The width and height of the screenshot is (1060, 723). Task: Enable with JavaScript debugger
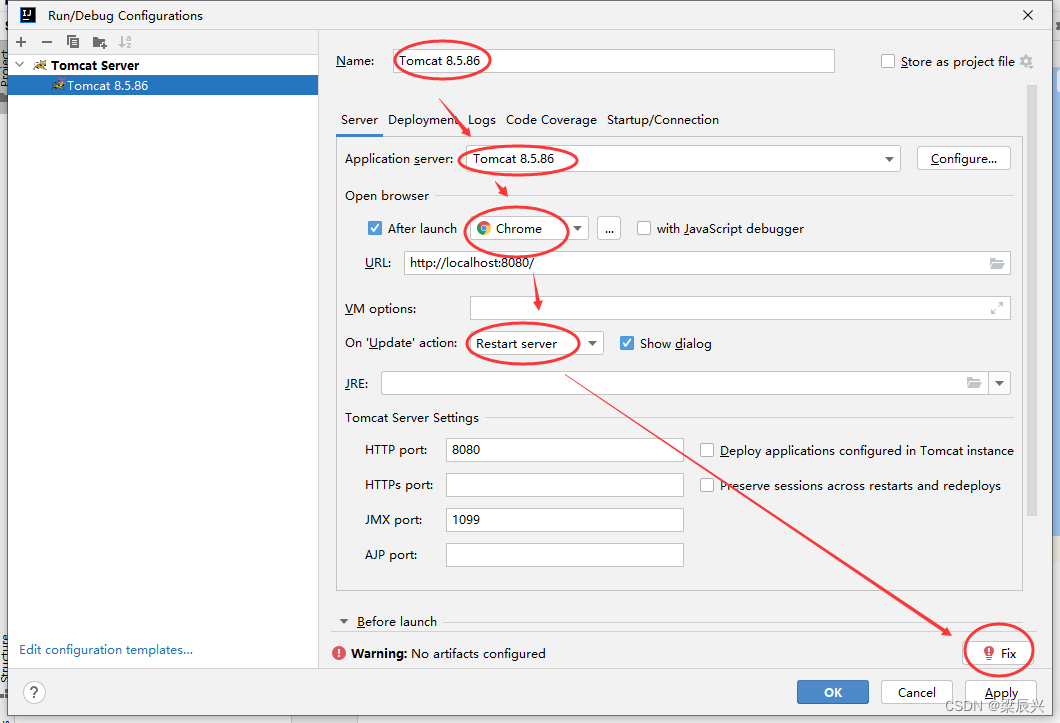click(x=644, y=229)
